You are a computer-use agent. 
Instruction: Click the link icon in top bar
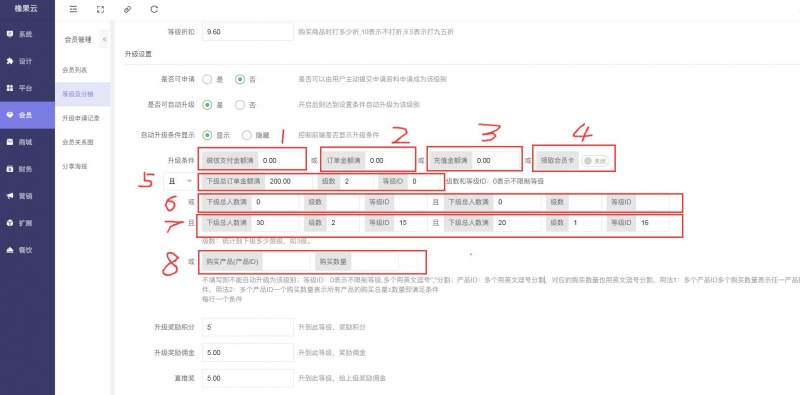point(128,9)
